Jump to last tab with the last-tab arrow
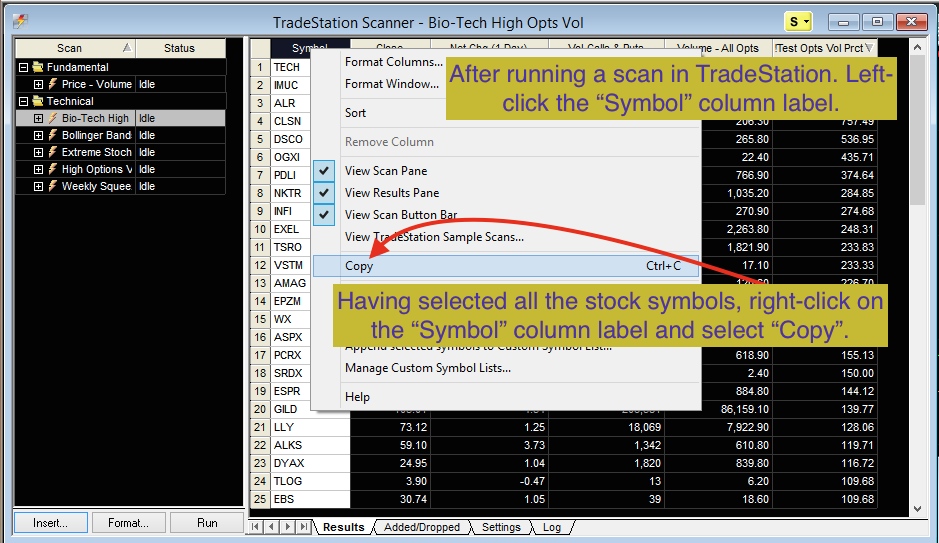Screen dimensions: 939x543 [x=304, y=526]
